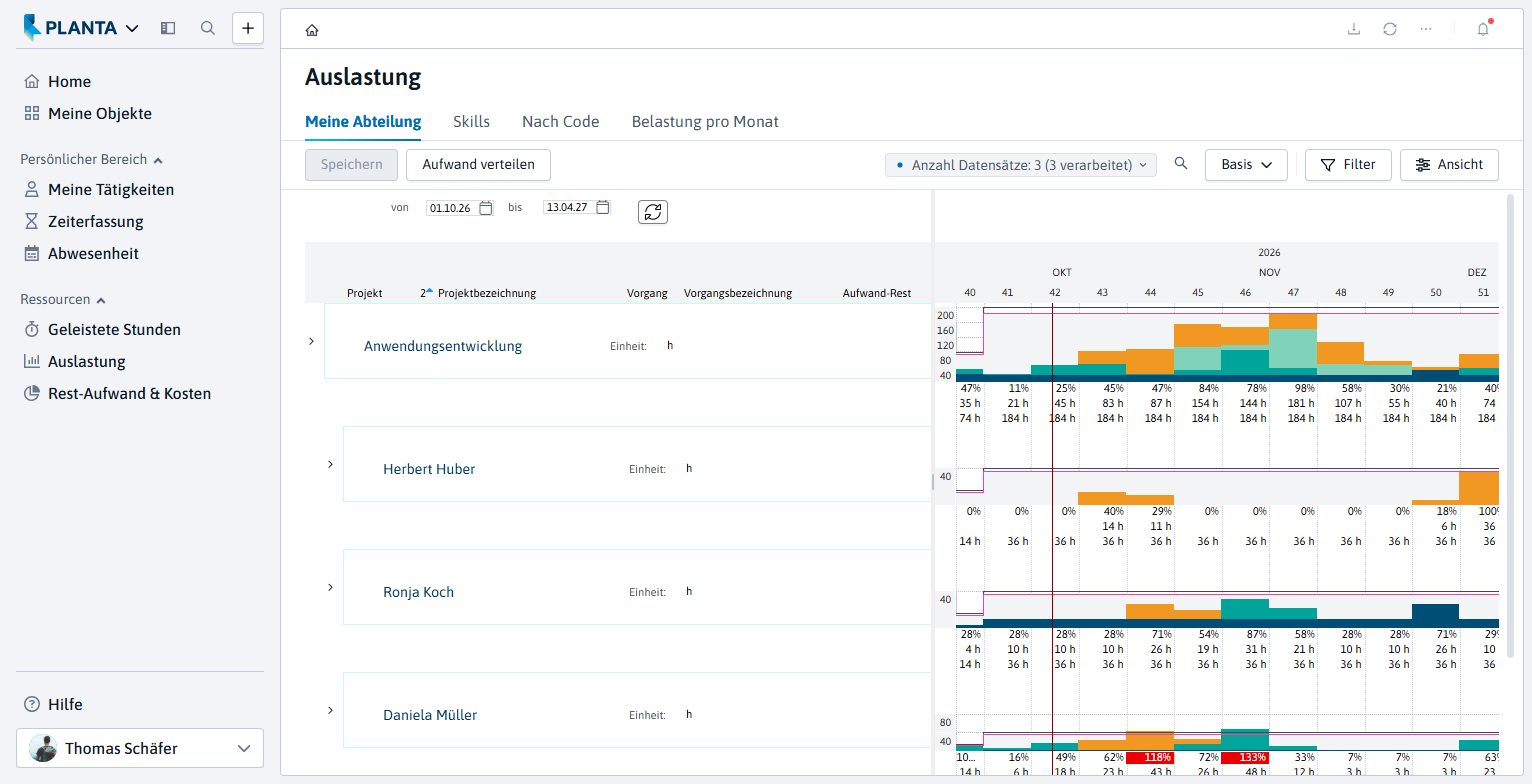
Task: Toggle the sidebar panel icon
Action: 168,28
